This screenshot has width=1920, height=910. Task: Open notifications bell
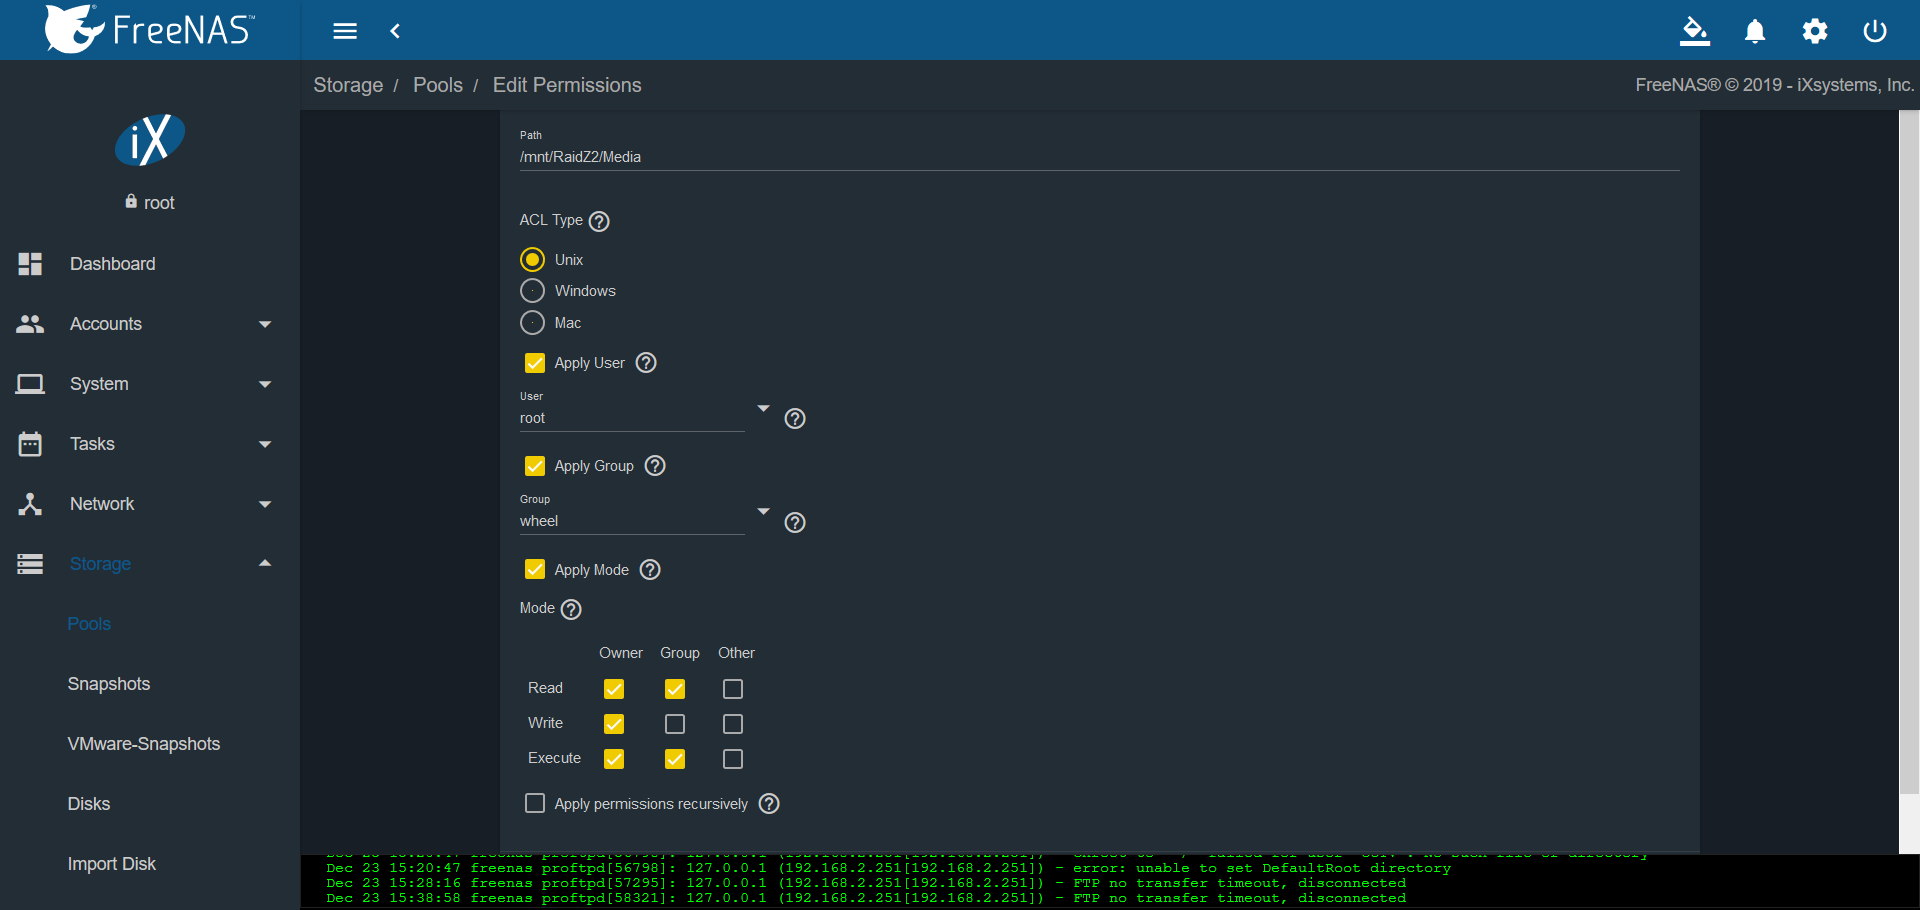tap(1755, 31)
